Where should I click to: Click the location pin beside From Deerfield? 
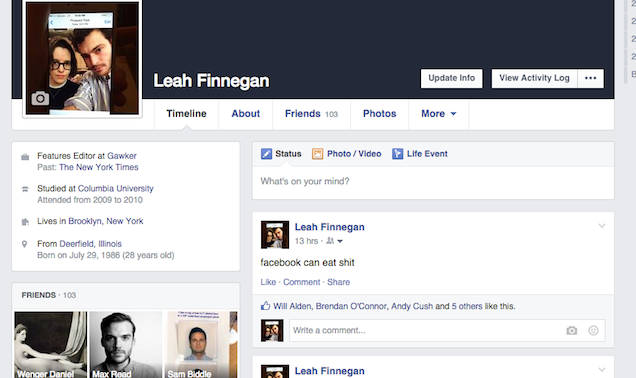click(25, 244)
